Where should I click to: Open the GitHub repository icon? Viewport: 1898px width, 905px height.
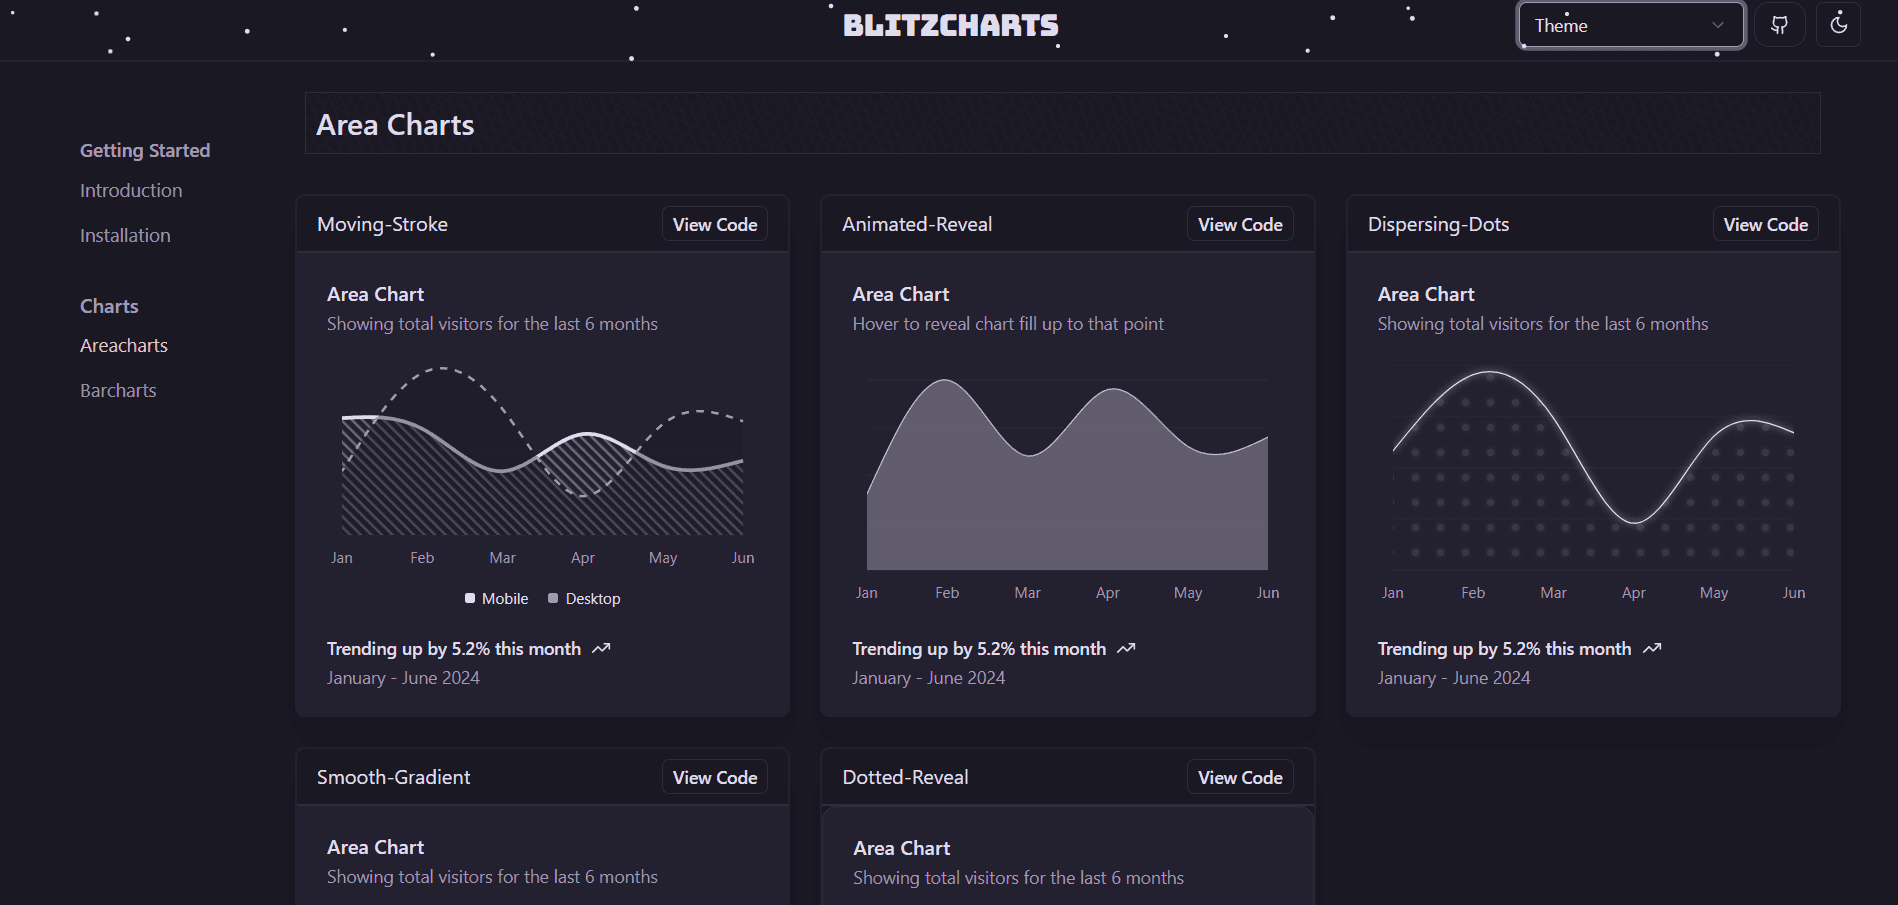[1779, 25]
